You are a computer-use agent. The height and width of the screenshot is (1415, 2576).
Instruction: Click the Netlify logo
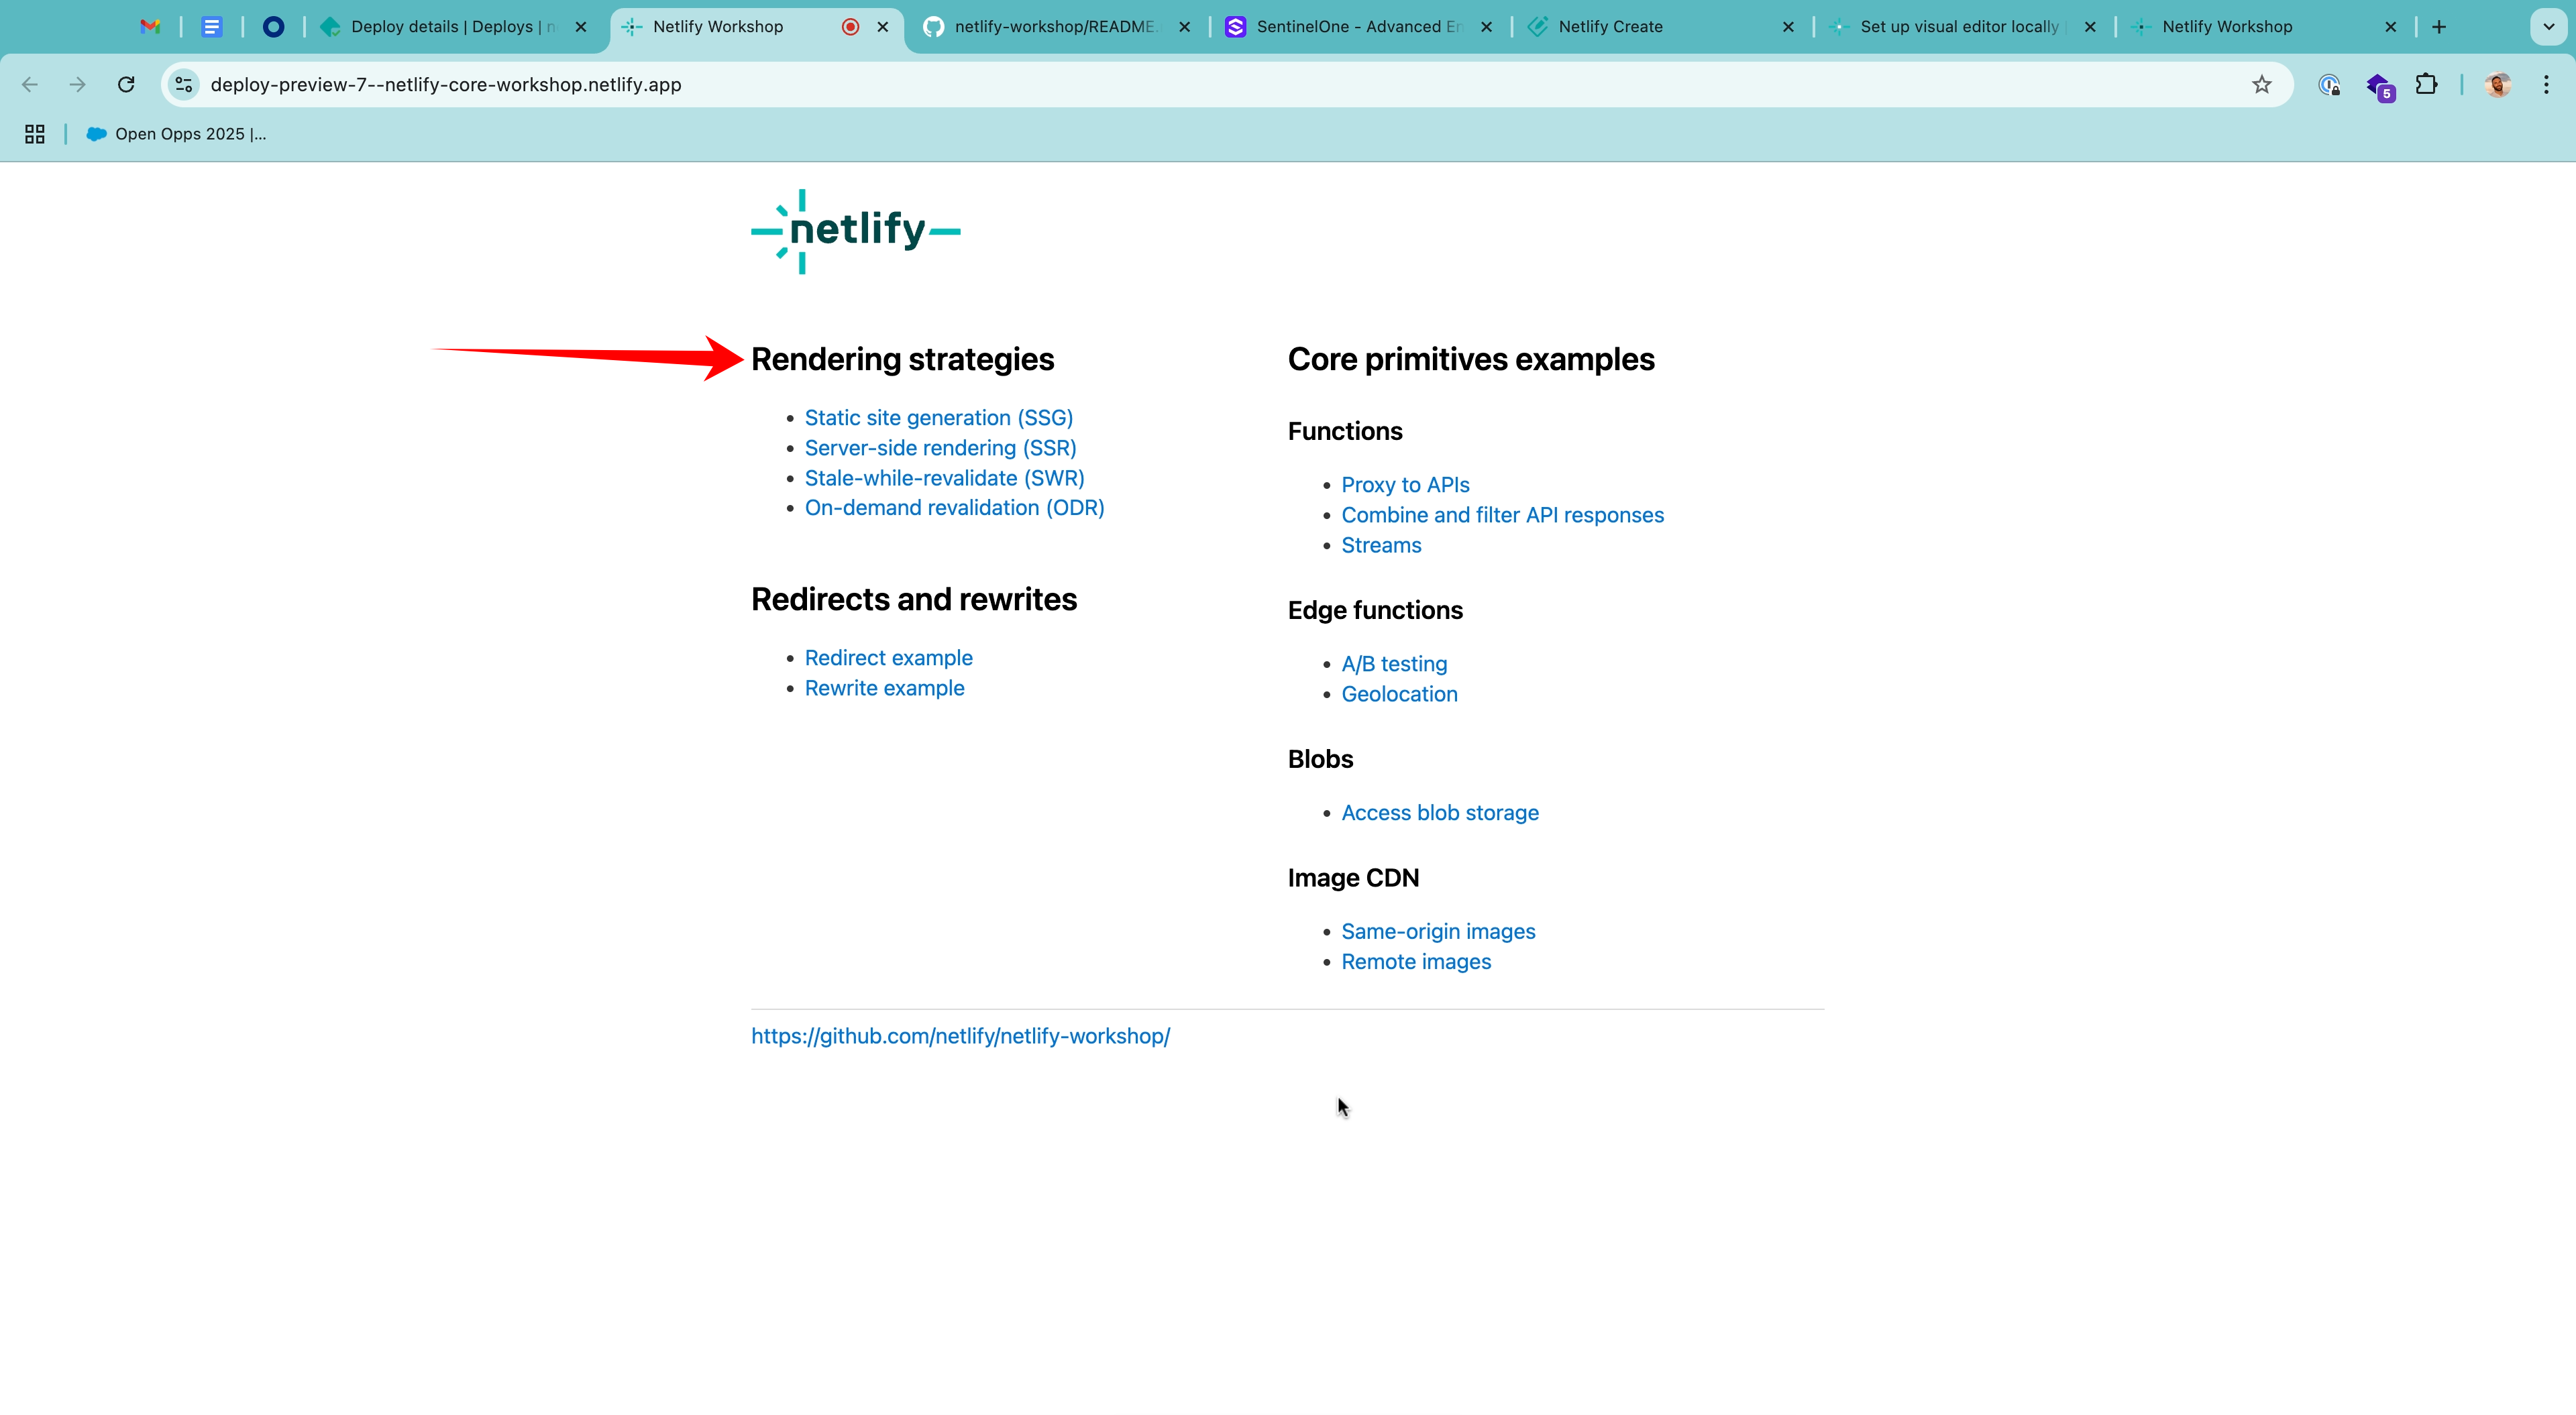[x=855, y=231]
